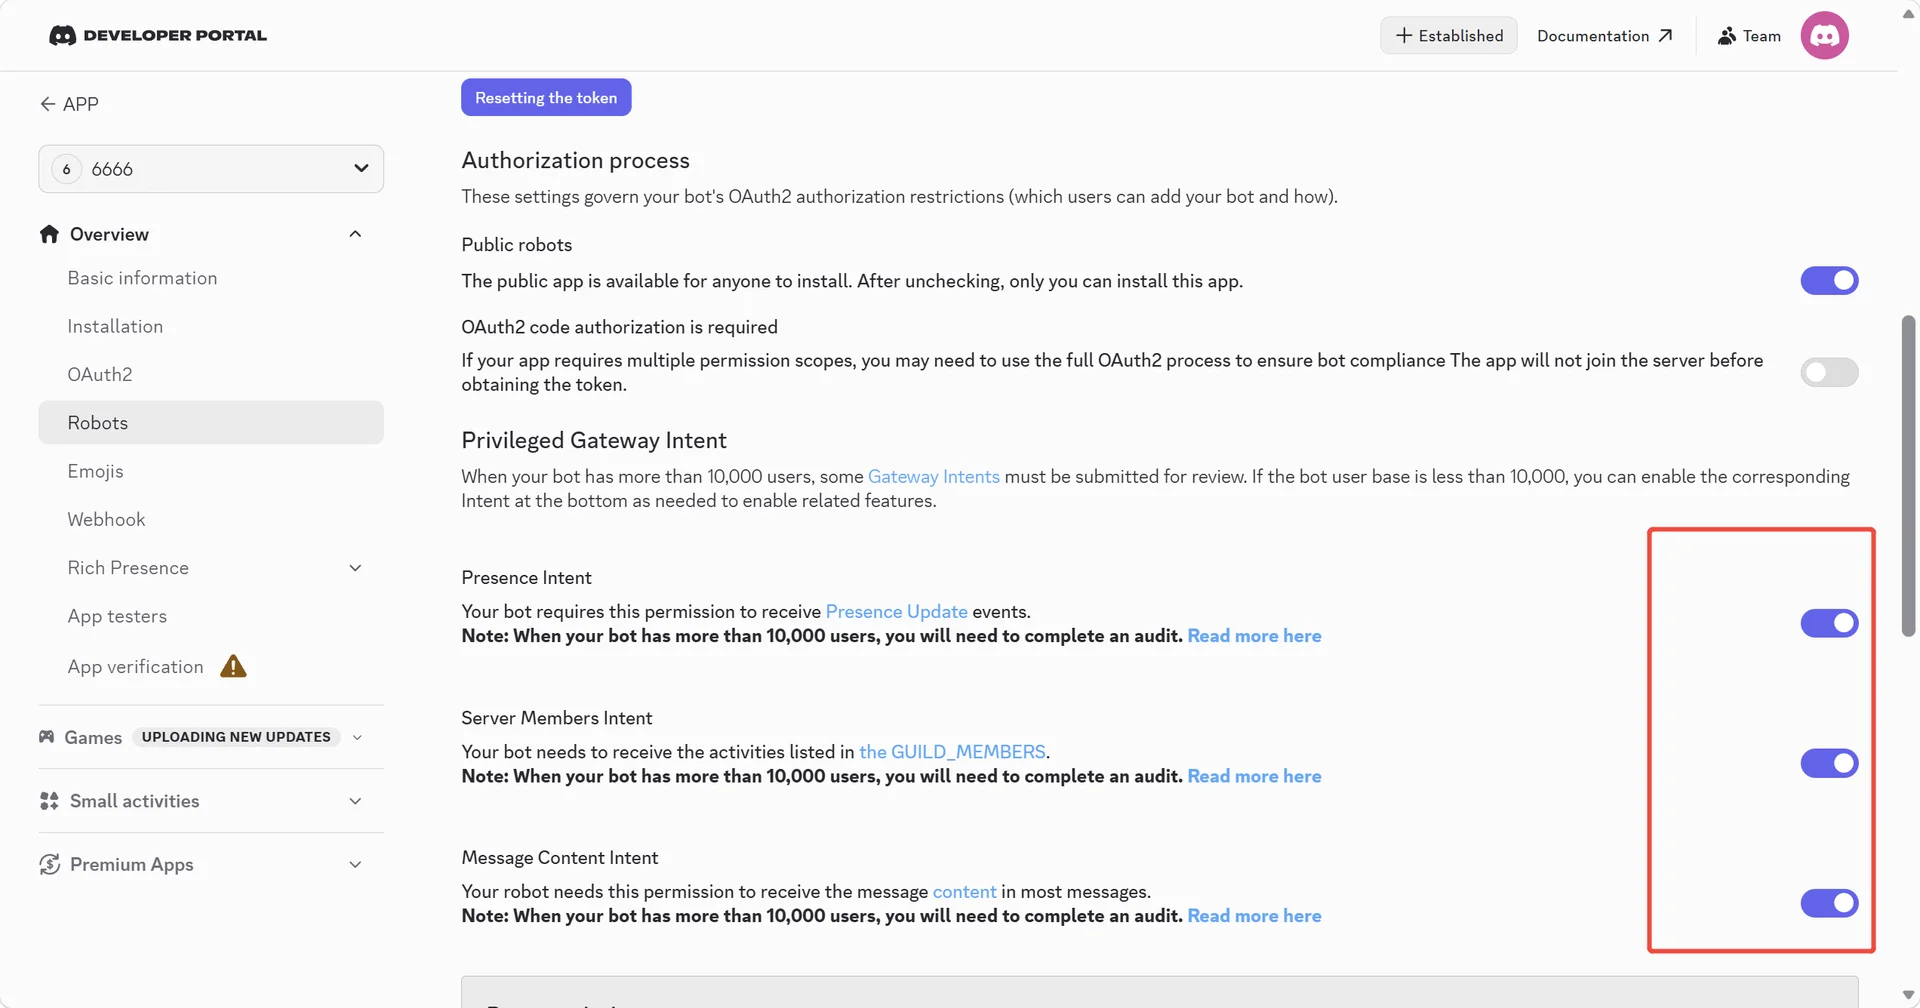Open the Gateway Intents link
1920x1008 pixels.
click(x=934, y=477)
